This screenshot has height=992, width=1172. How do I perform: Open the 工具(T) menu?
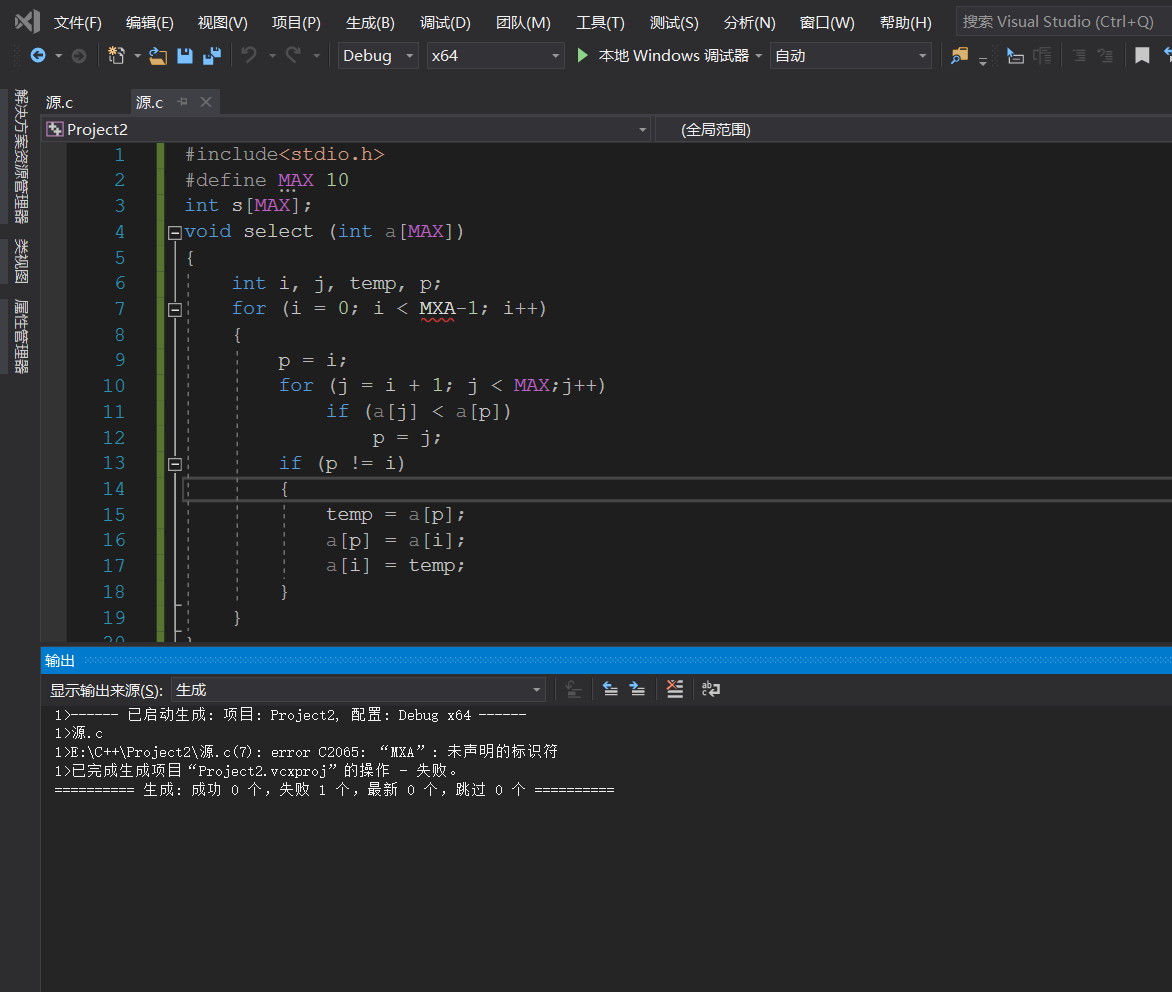pyautogui.click(x=600, y=22)
